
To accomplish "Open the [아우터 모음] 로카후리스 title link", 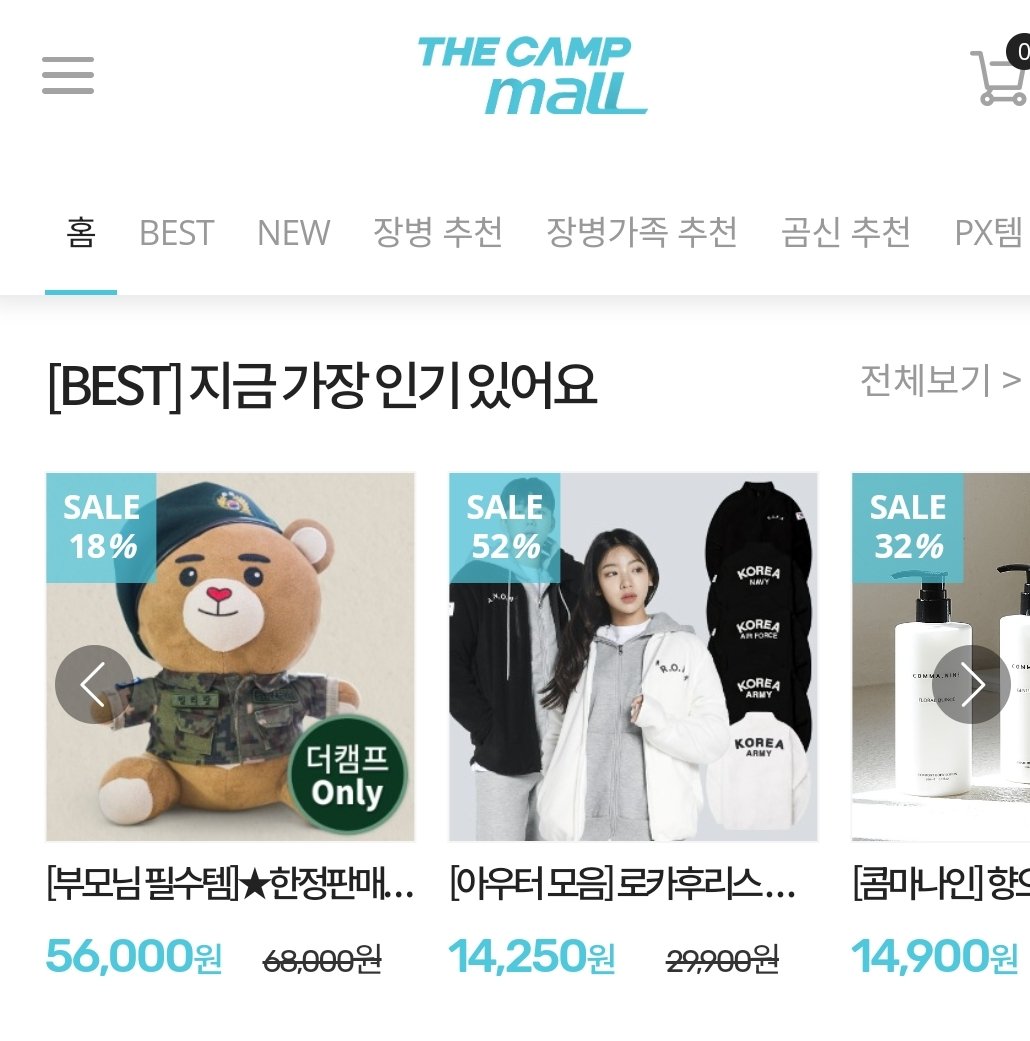I will point(622,884).
